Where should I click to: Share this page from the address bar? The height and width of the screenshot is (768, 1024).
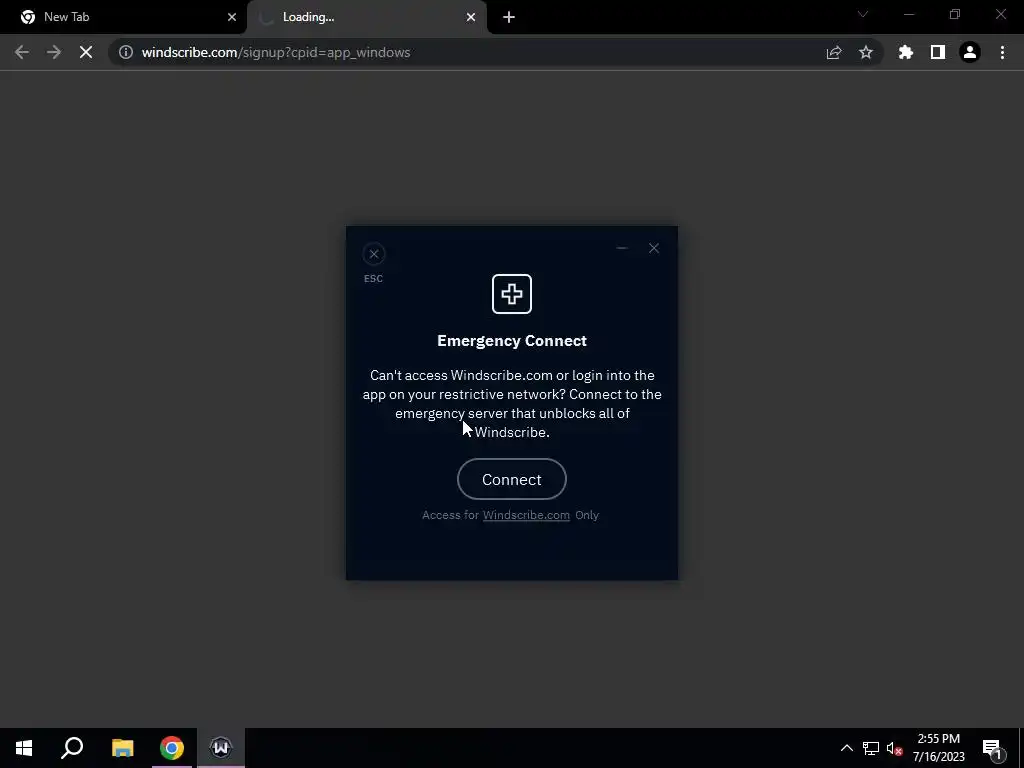tap(834, 52)
